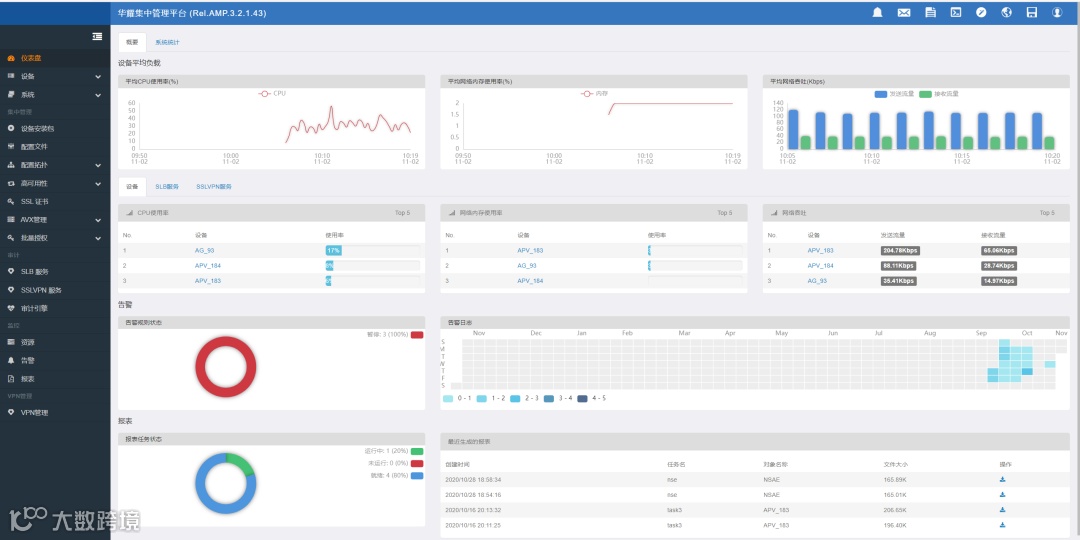The height and width of the screenshot is (540, 1080).
Task: Toggle the 接收流量 legend in the throughput chart
Action: [x=939, y=94]
